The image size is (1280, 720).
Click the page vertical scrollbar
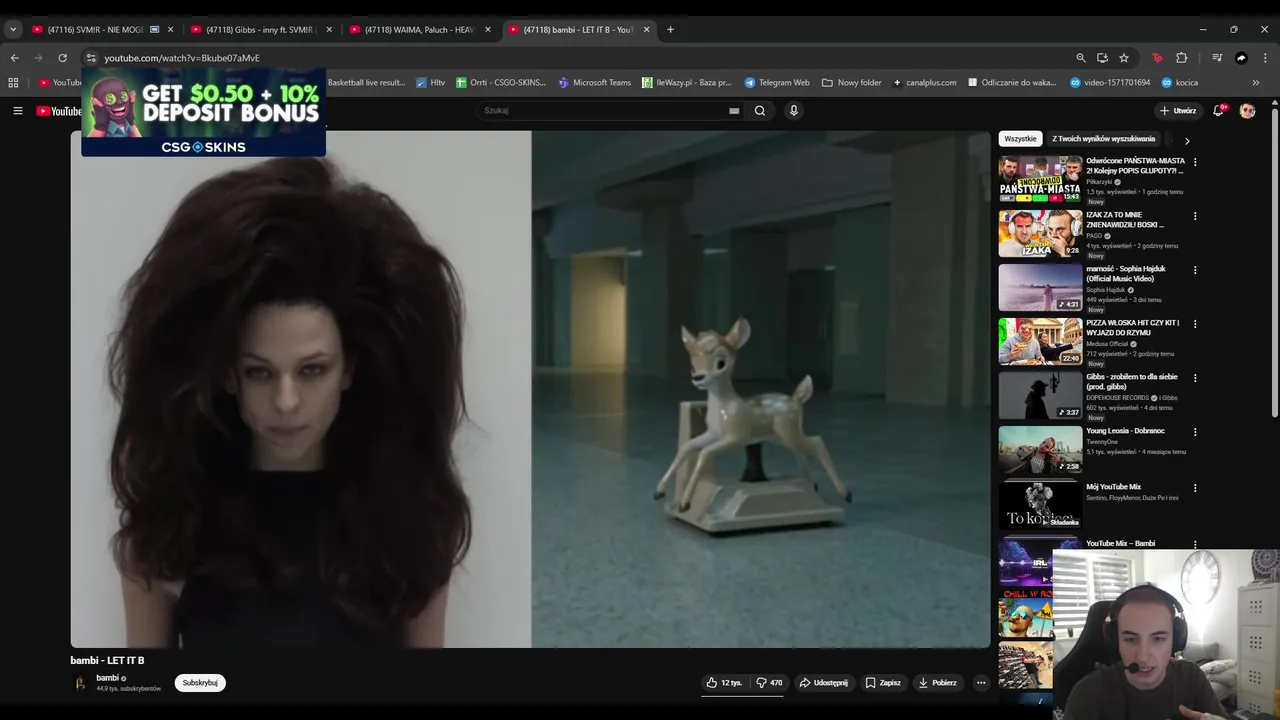point(1274,260)
